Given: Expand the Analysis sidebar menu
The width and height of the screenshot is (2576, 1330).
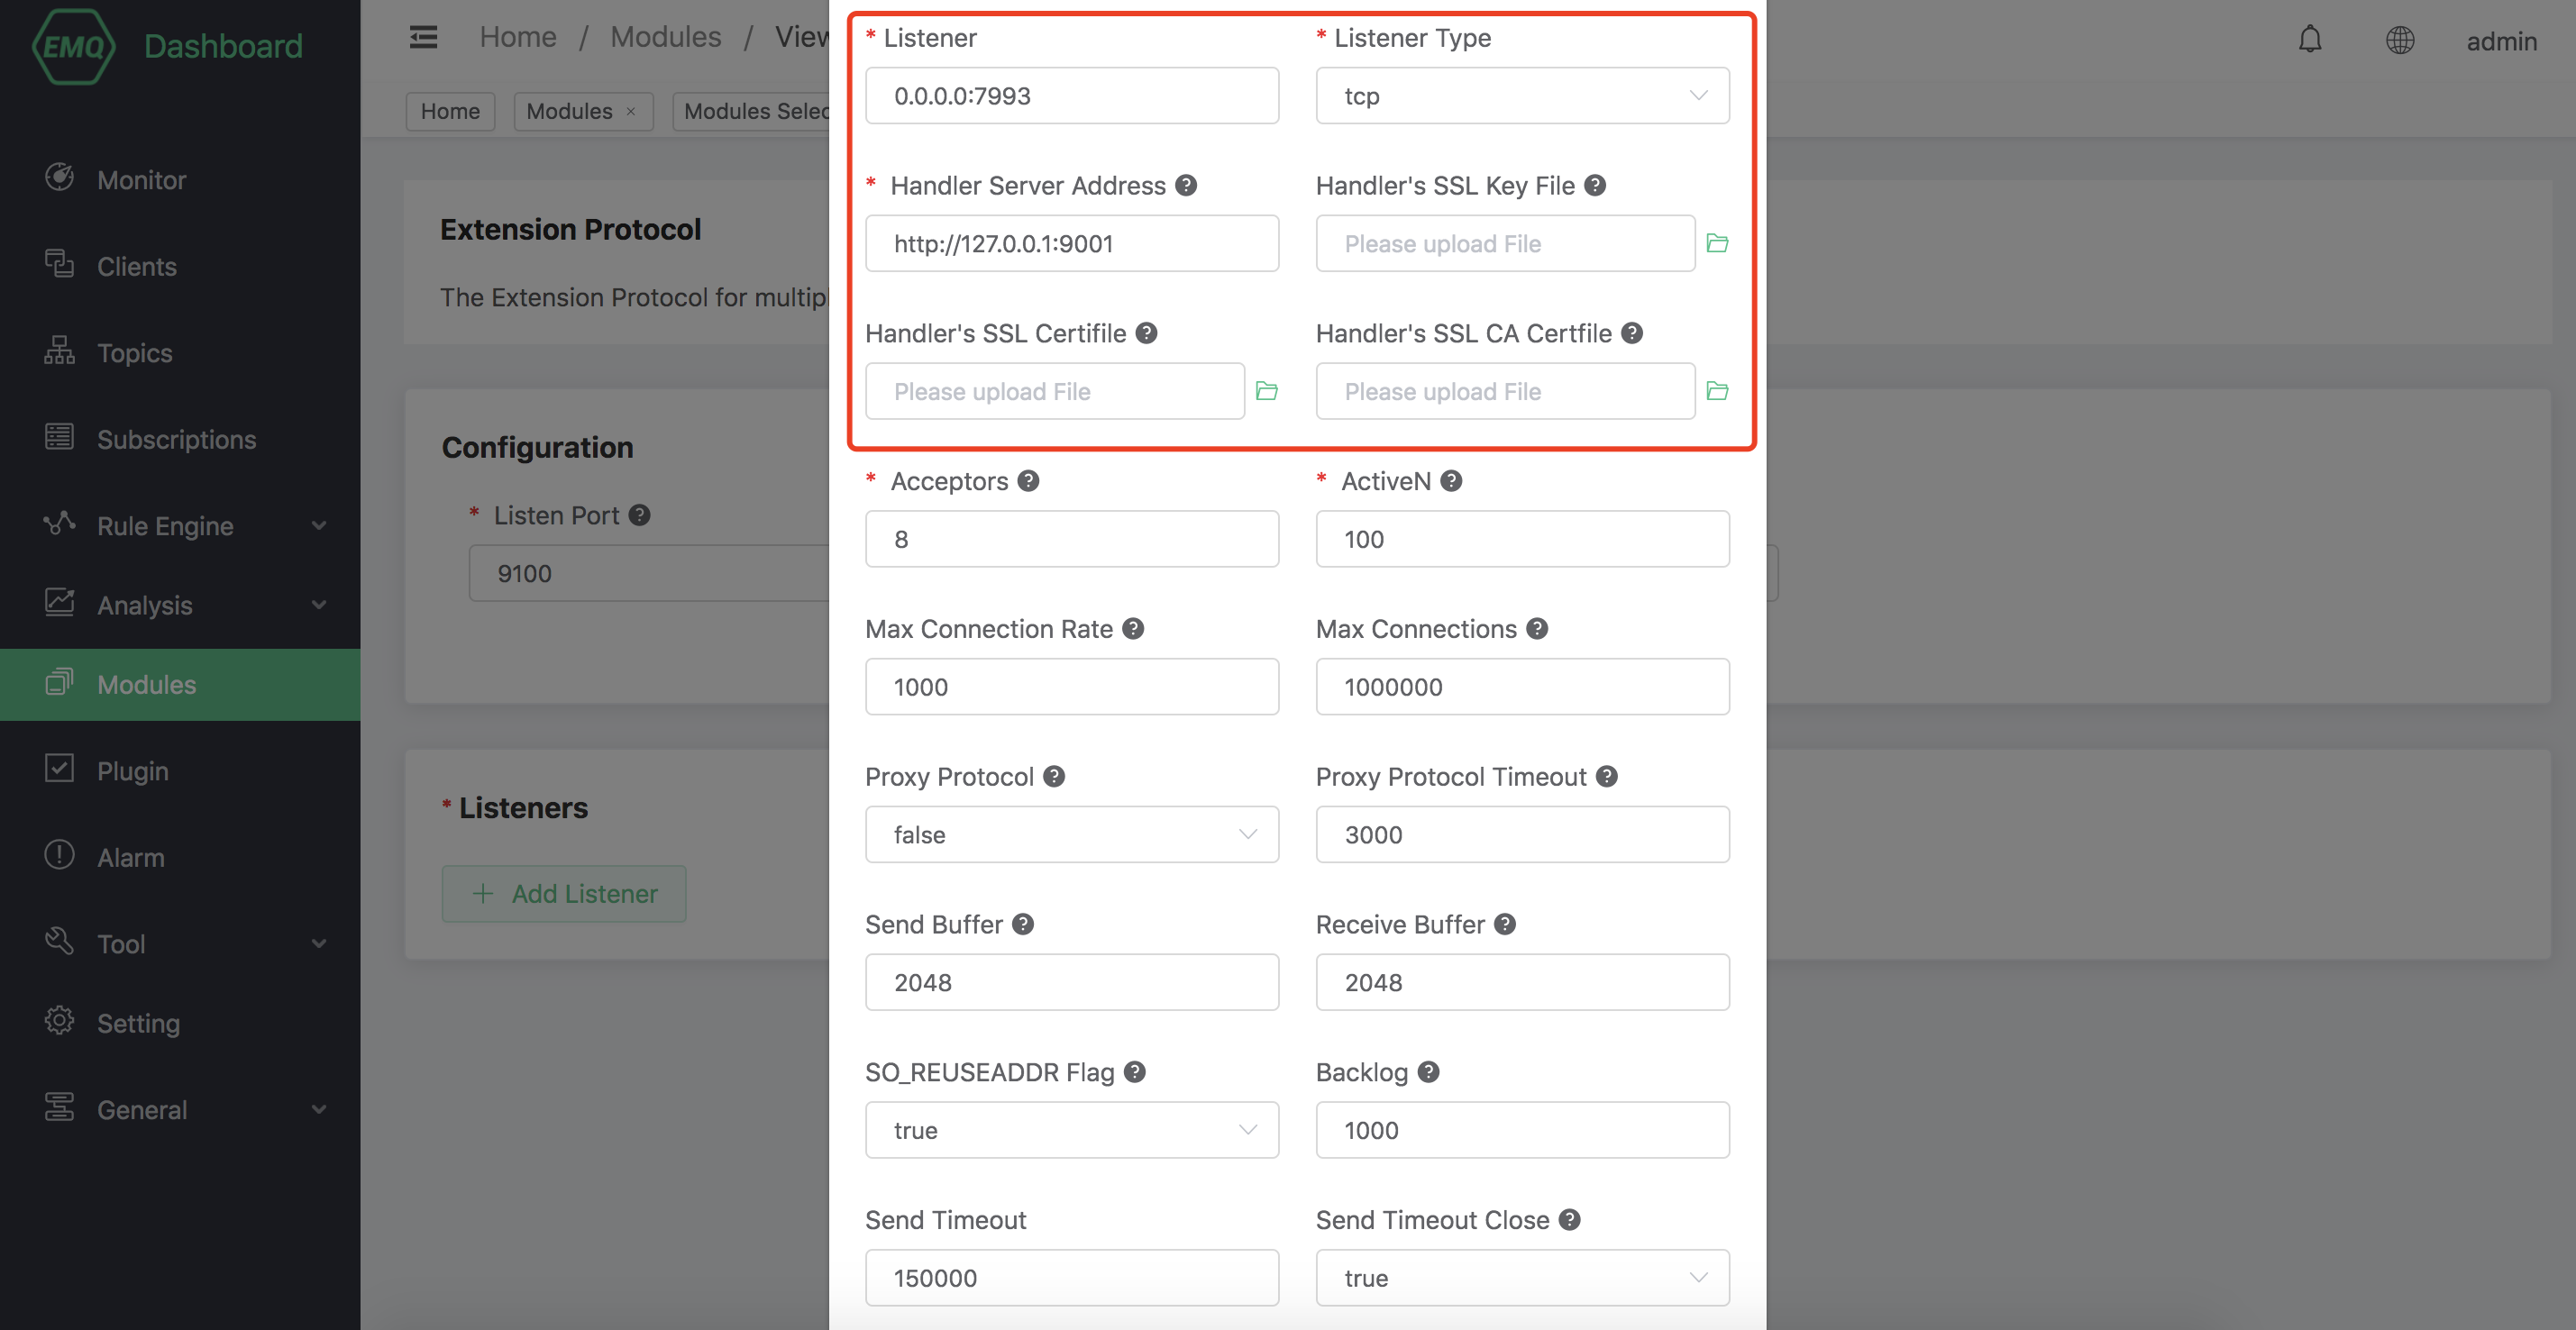Looking at the screenshot, I should (x=180, y=605).
